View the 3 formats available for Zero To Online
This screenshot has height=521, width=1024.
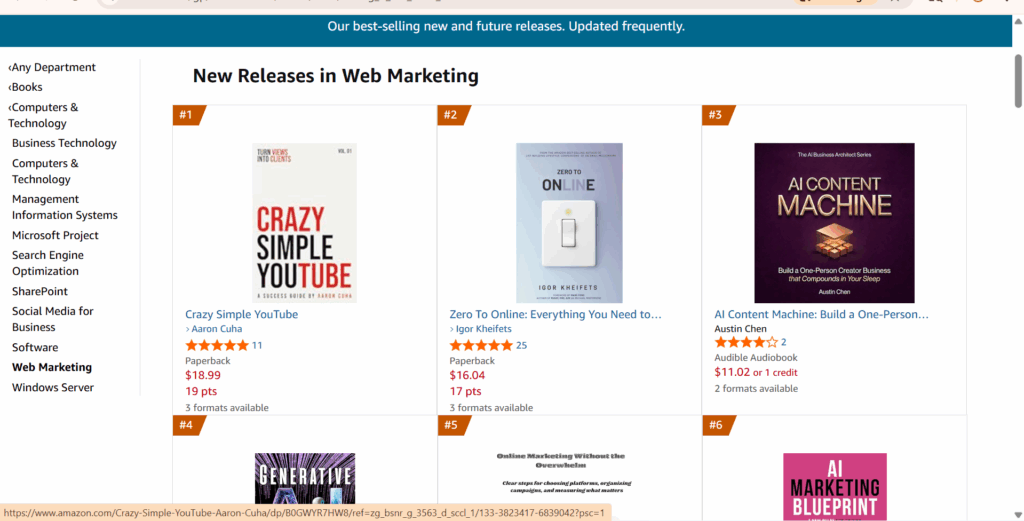(491, 408)
